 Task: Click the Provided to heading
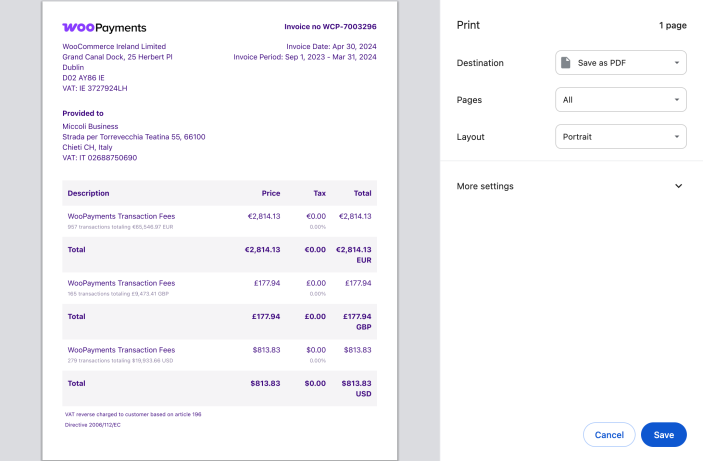83,113
